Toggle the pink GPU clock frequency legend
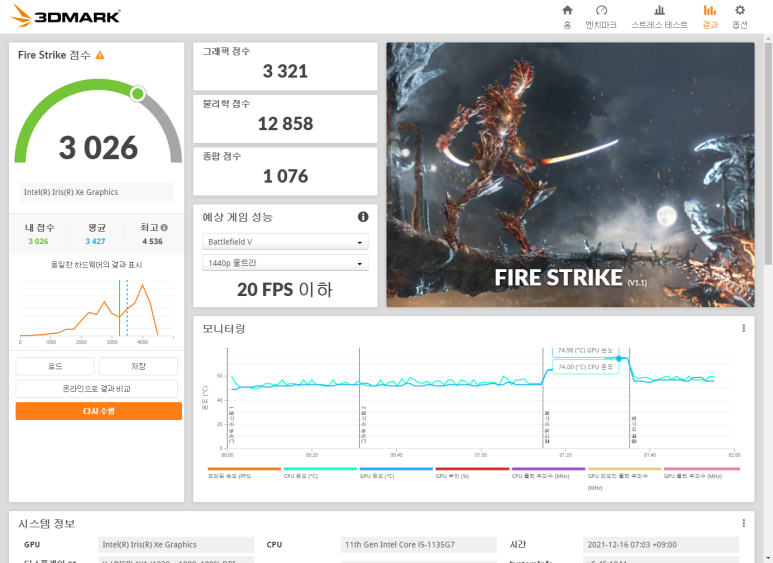Image resolution: width=773 pixels, height=563 pixels. (x=702, y=472)
